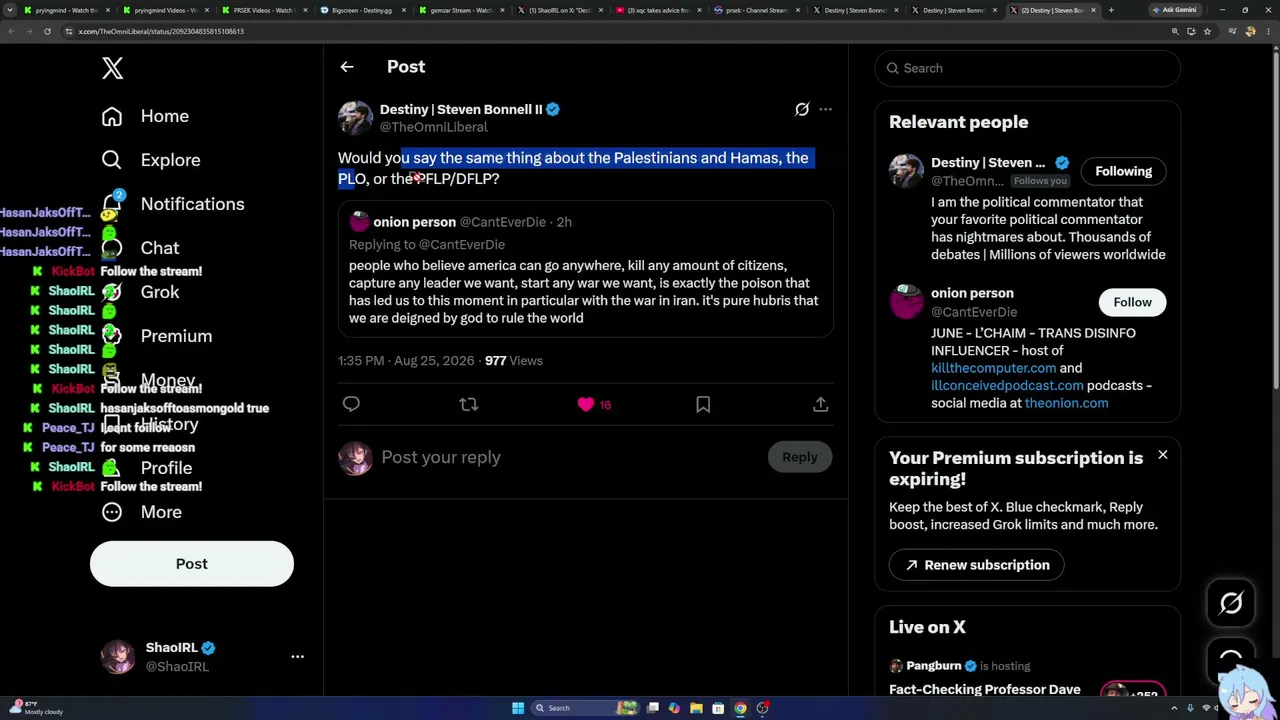Open killthecomputer.com link
Image resolution: width=1280 pixels, height=720 pixels.
(x=993, y=368)
